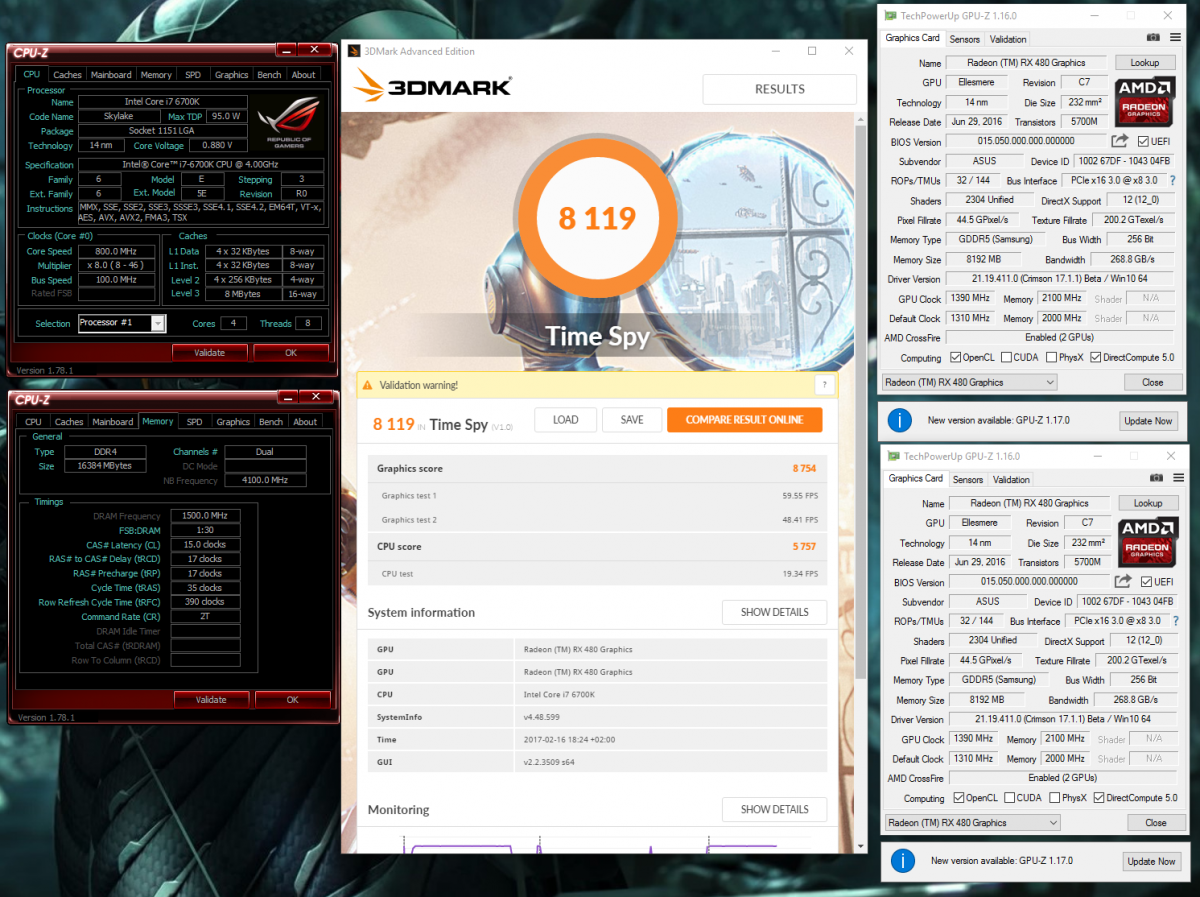The height and width of the screenshot is (897, 1200).
Task: Click the blue info icon beside lower Update Now
Action: [x=903, y=860]
